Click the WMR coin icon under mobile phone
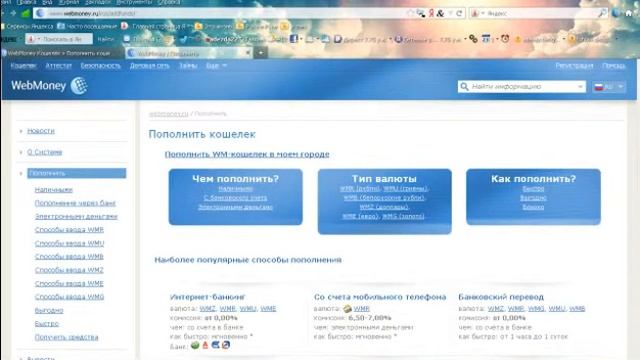 click(x=347, y=309)
